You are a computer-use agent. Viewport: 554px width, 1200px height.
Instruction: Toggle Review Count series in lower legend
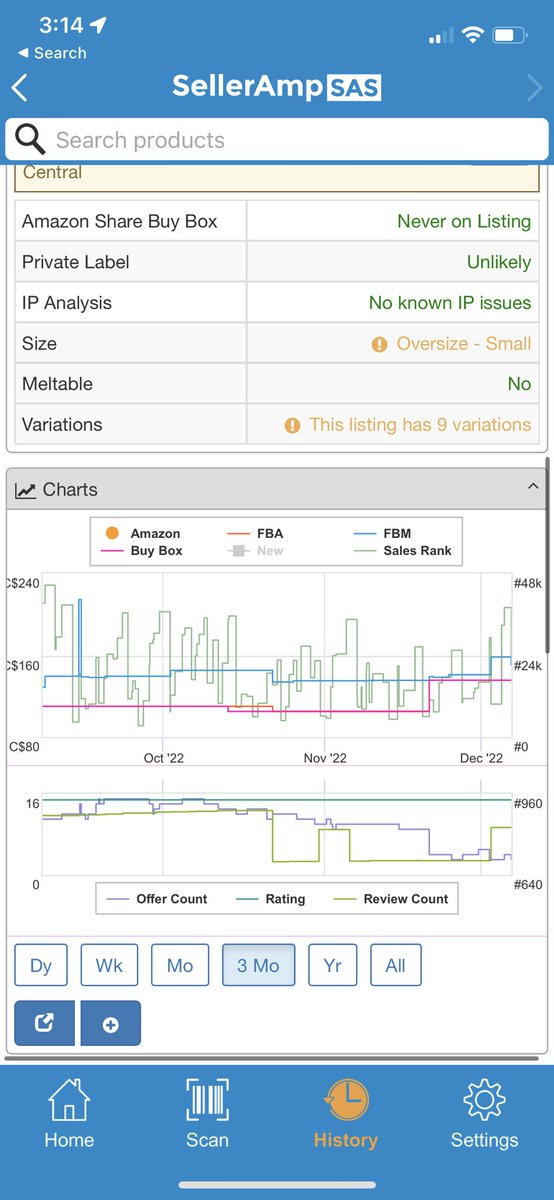(x=391, y=899)
